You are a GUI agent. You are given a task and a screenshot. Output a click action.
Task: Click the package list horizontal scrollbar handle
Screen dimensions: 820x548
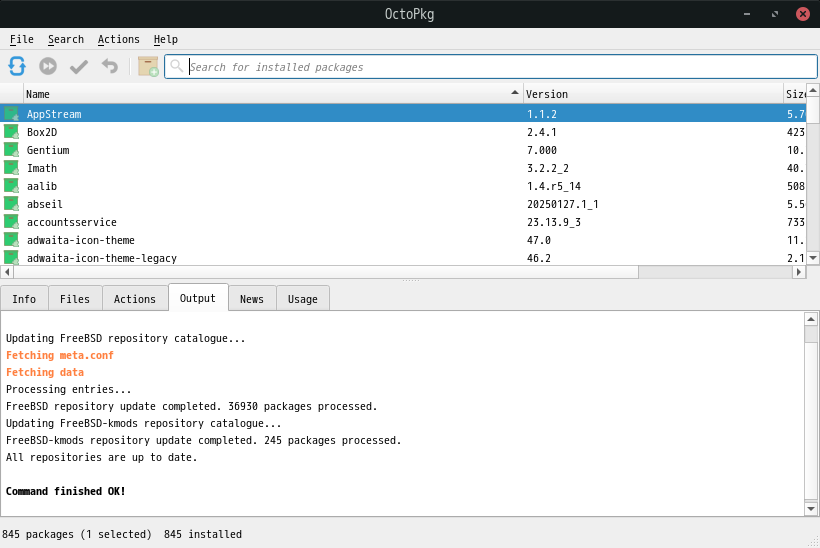(x=326, y=272)
